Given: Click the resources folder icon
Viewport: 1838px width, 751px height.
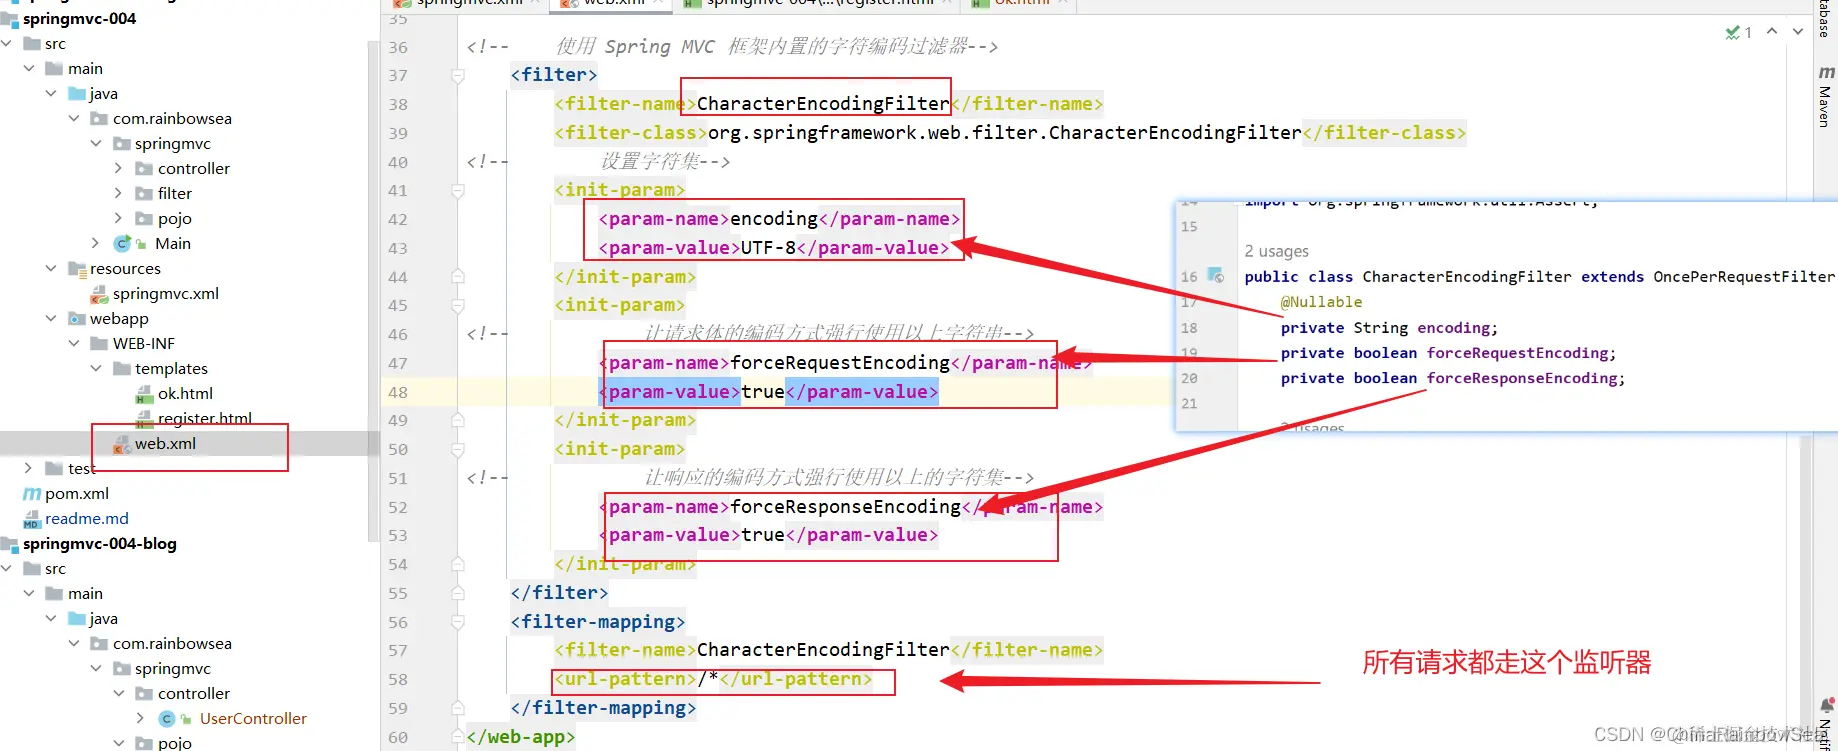Looking at the screenshot, I should pyautogui.click(x=77, y=268).
